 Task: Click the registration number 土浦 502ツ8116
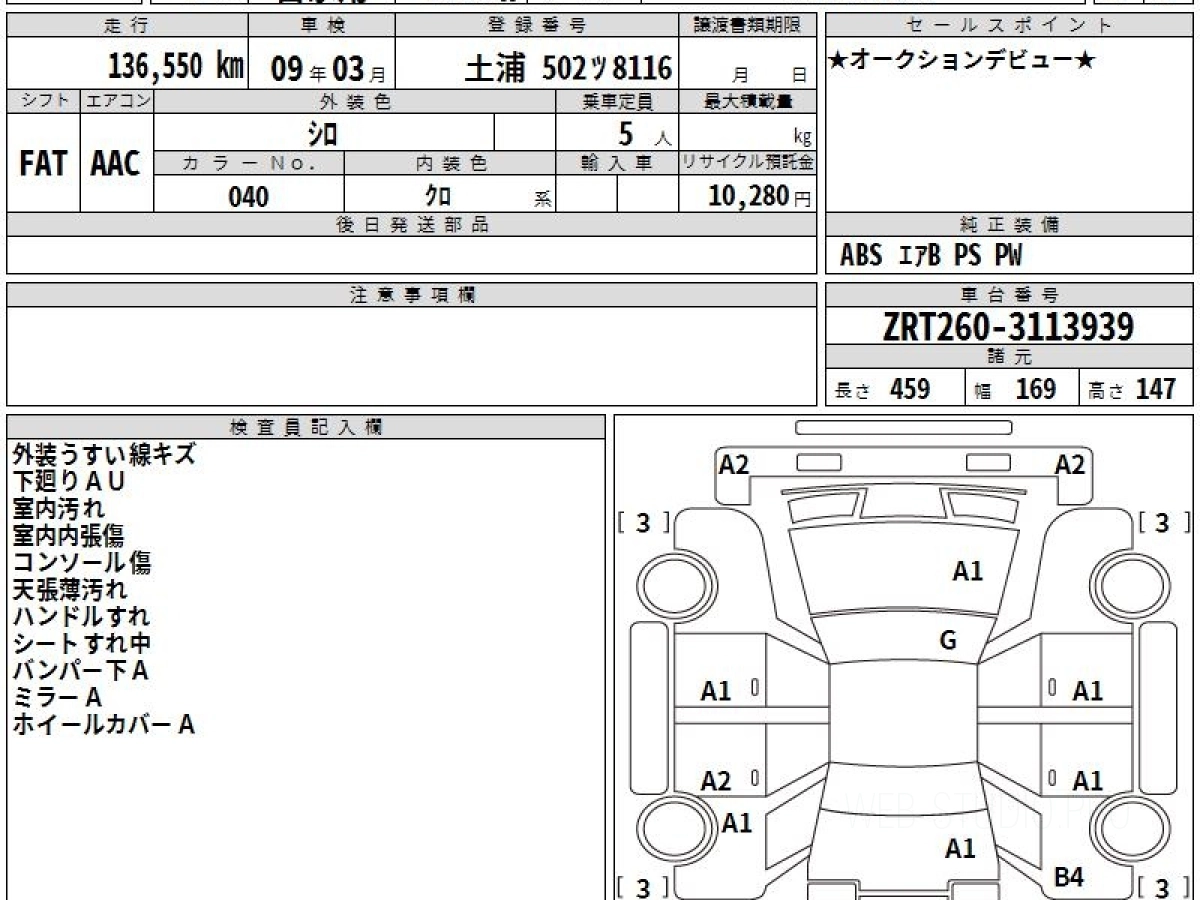[567, 68]
